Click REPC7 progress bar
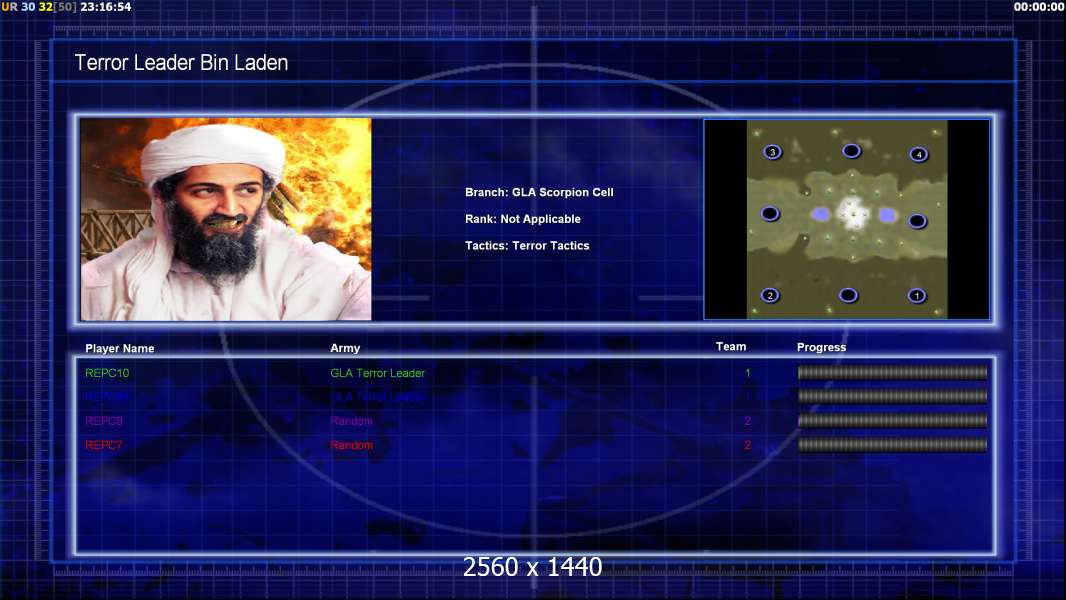The image size is (1066, 600). click(x=892, y=445)
